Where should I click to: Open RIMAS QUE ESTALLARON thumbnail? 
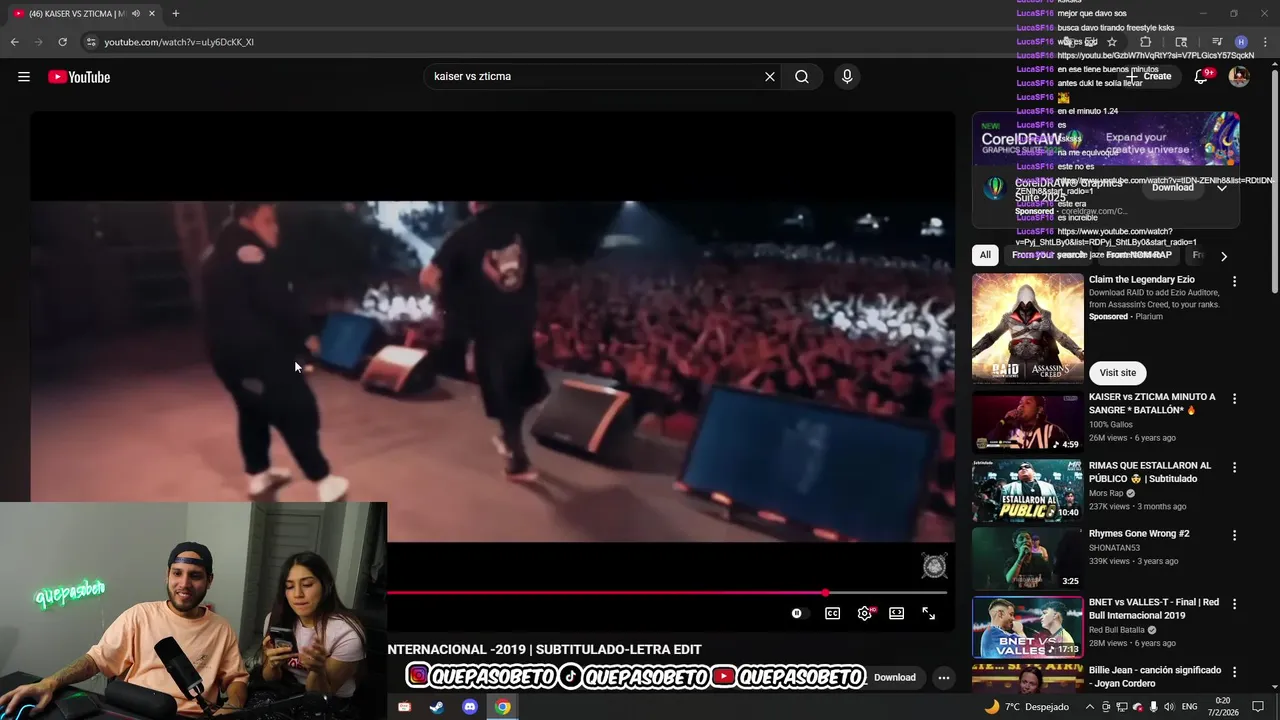pyautogui.click(x=1028, y=490)
